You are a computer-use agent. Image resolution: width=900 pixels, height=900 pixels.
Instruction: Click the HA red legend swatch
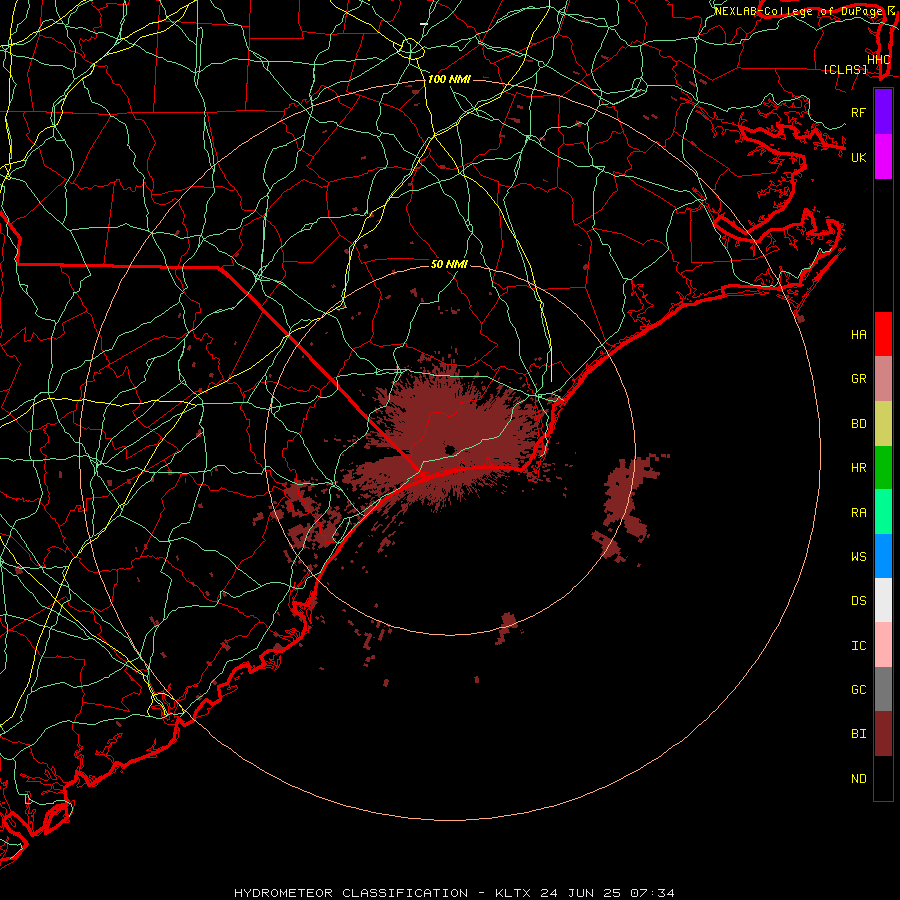(883, 334)
